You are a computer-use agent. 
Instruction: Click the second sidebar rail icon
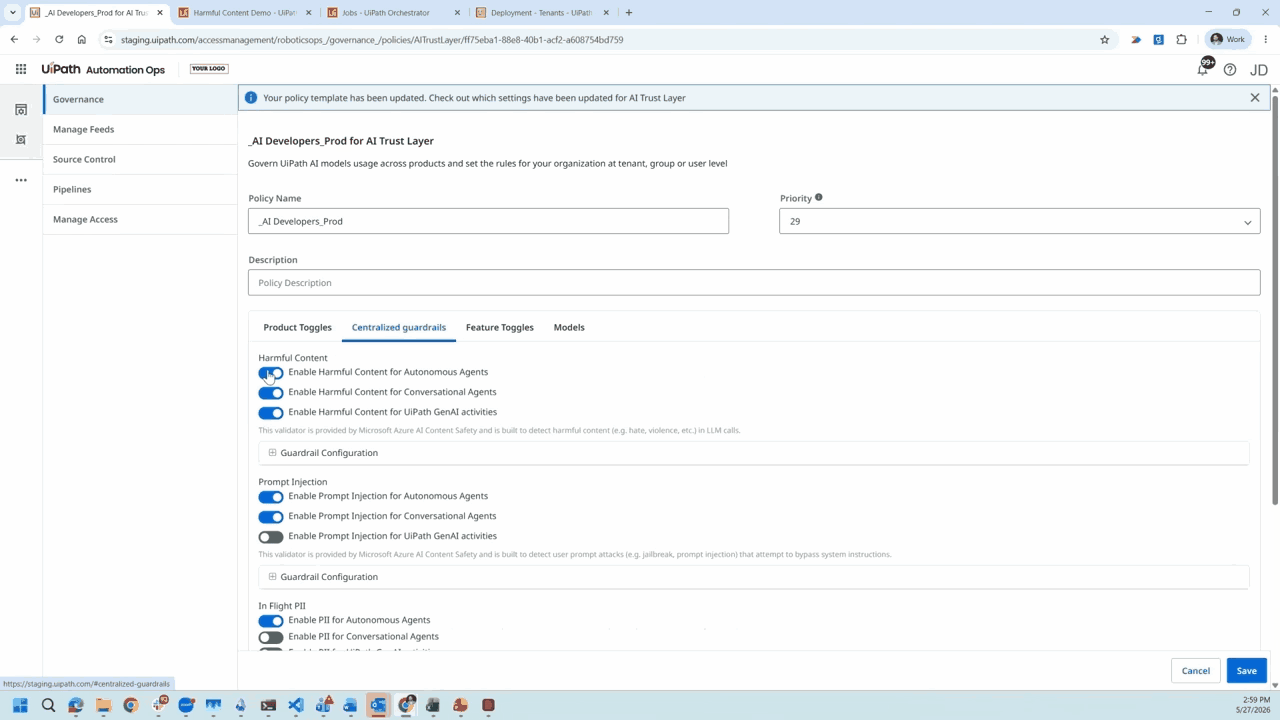(21, 139)
